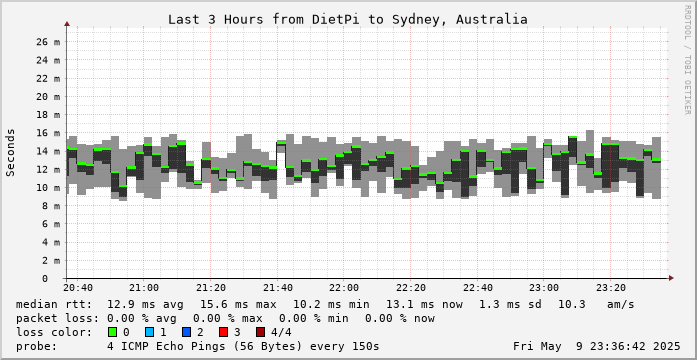The image size is (697, 360).
Task: Click the '0.00 % max' packet loss value
Action: 227,318
